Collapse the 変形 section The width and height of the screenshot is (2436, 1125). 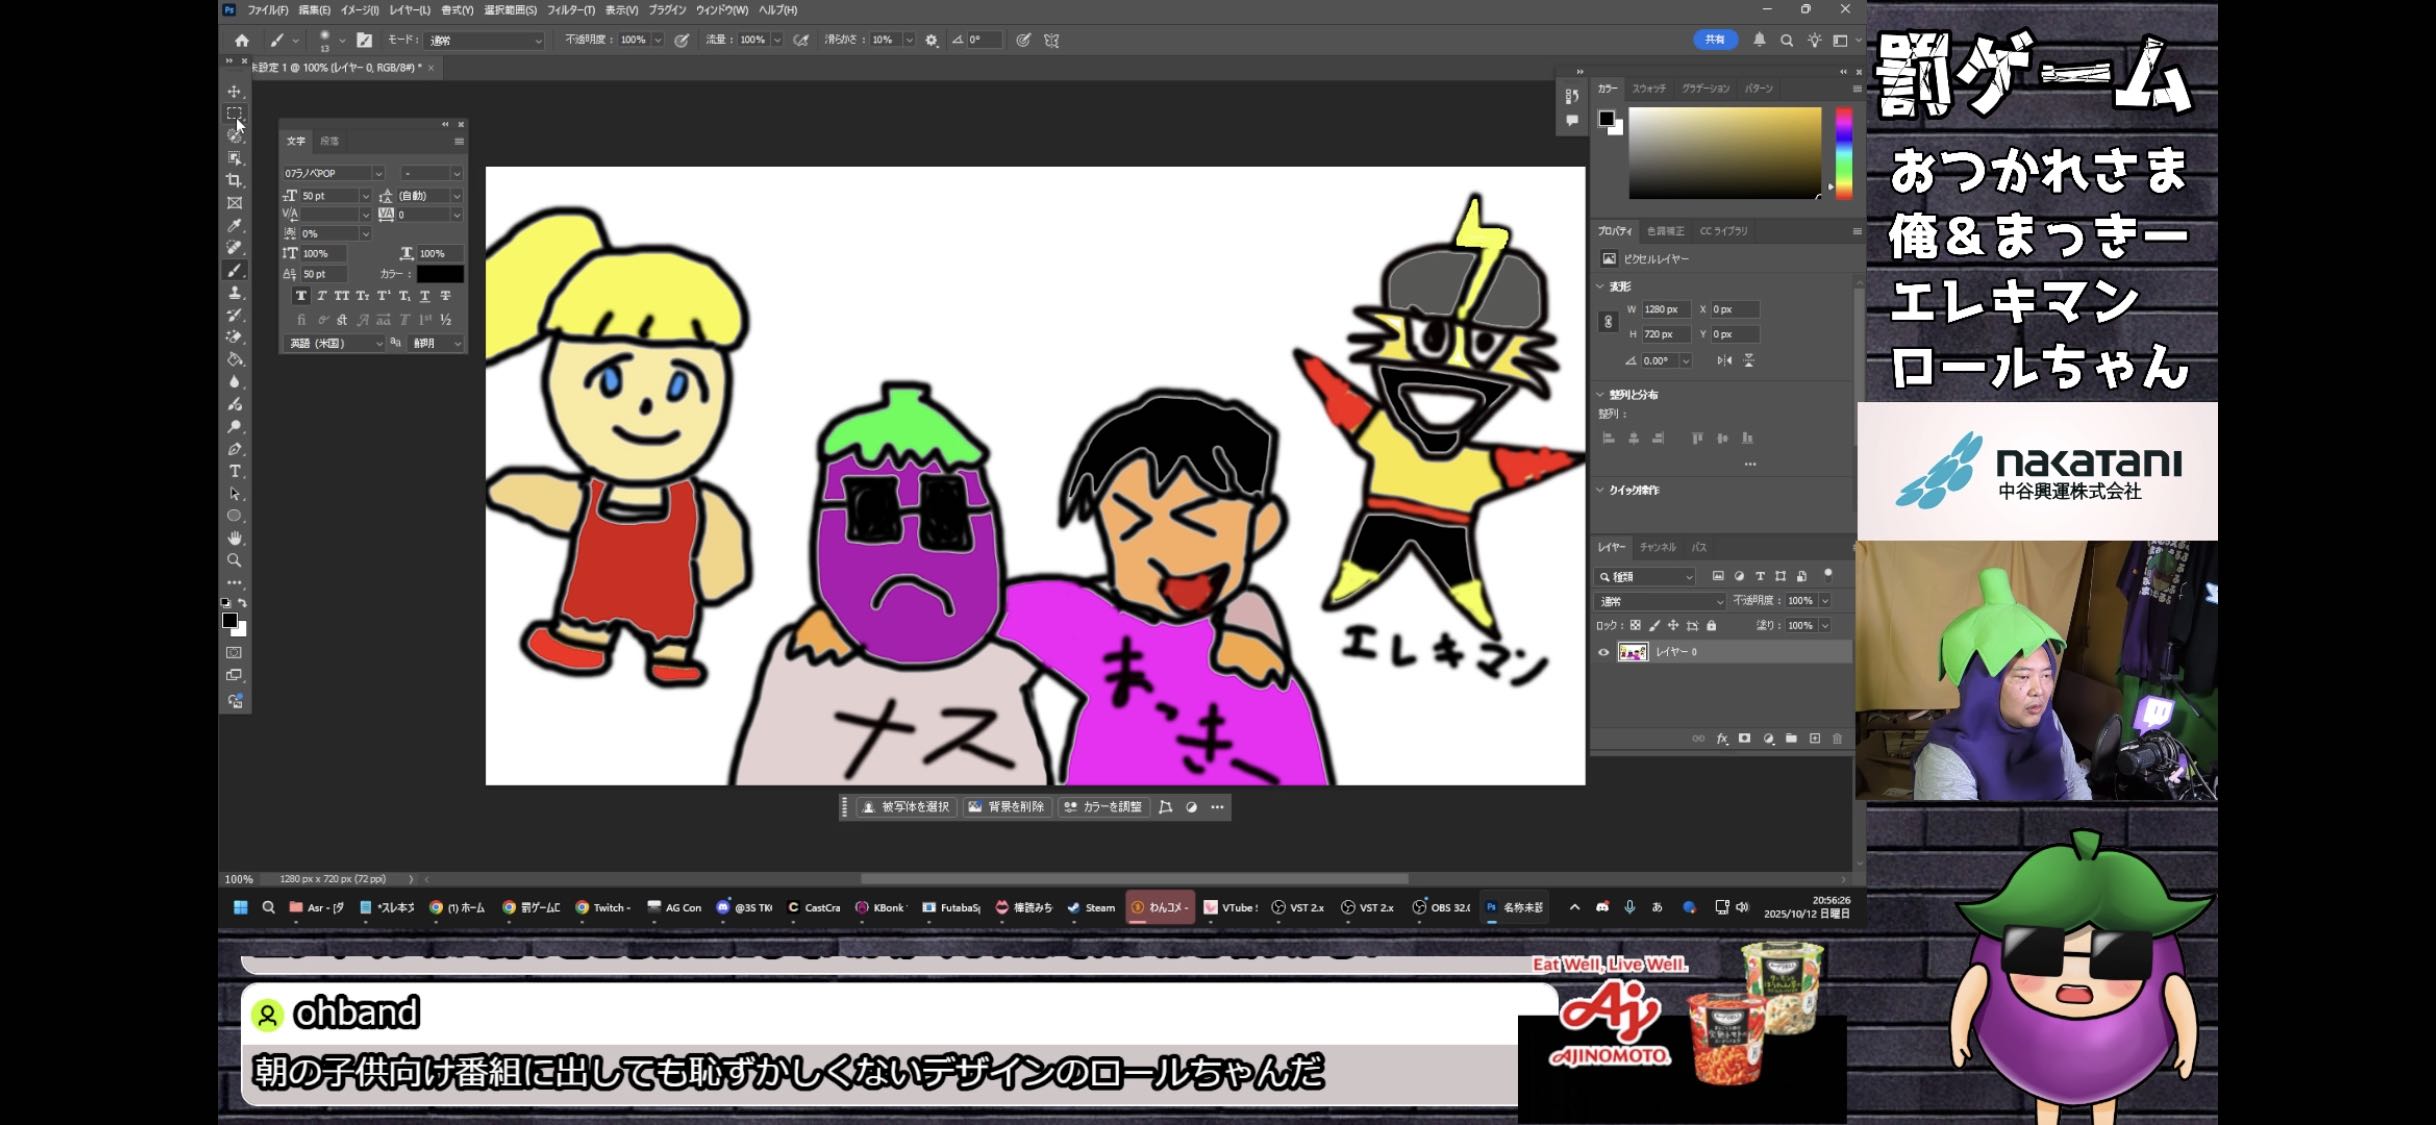(1600, 286)
